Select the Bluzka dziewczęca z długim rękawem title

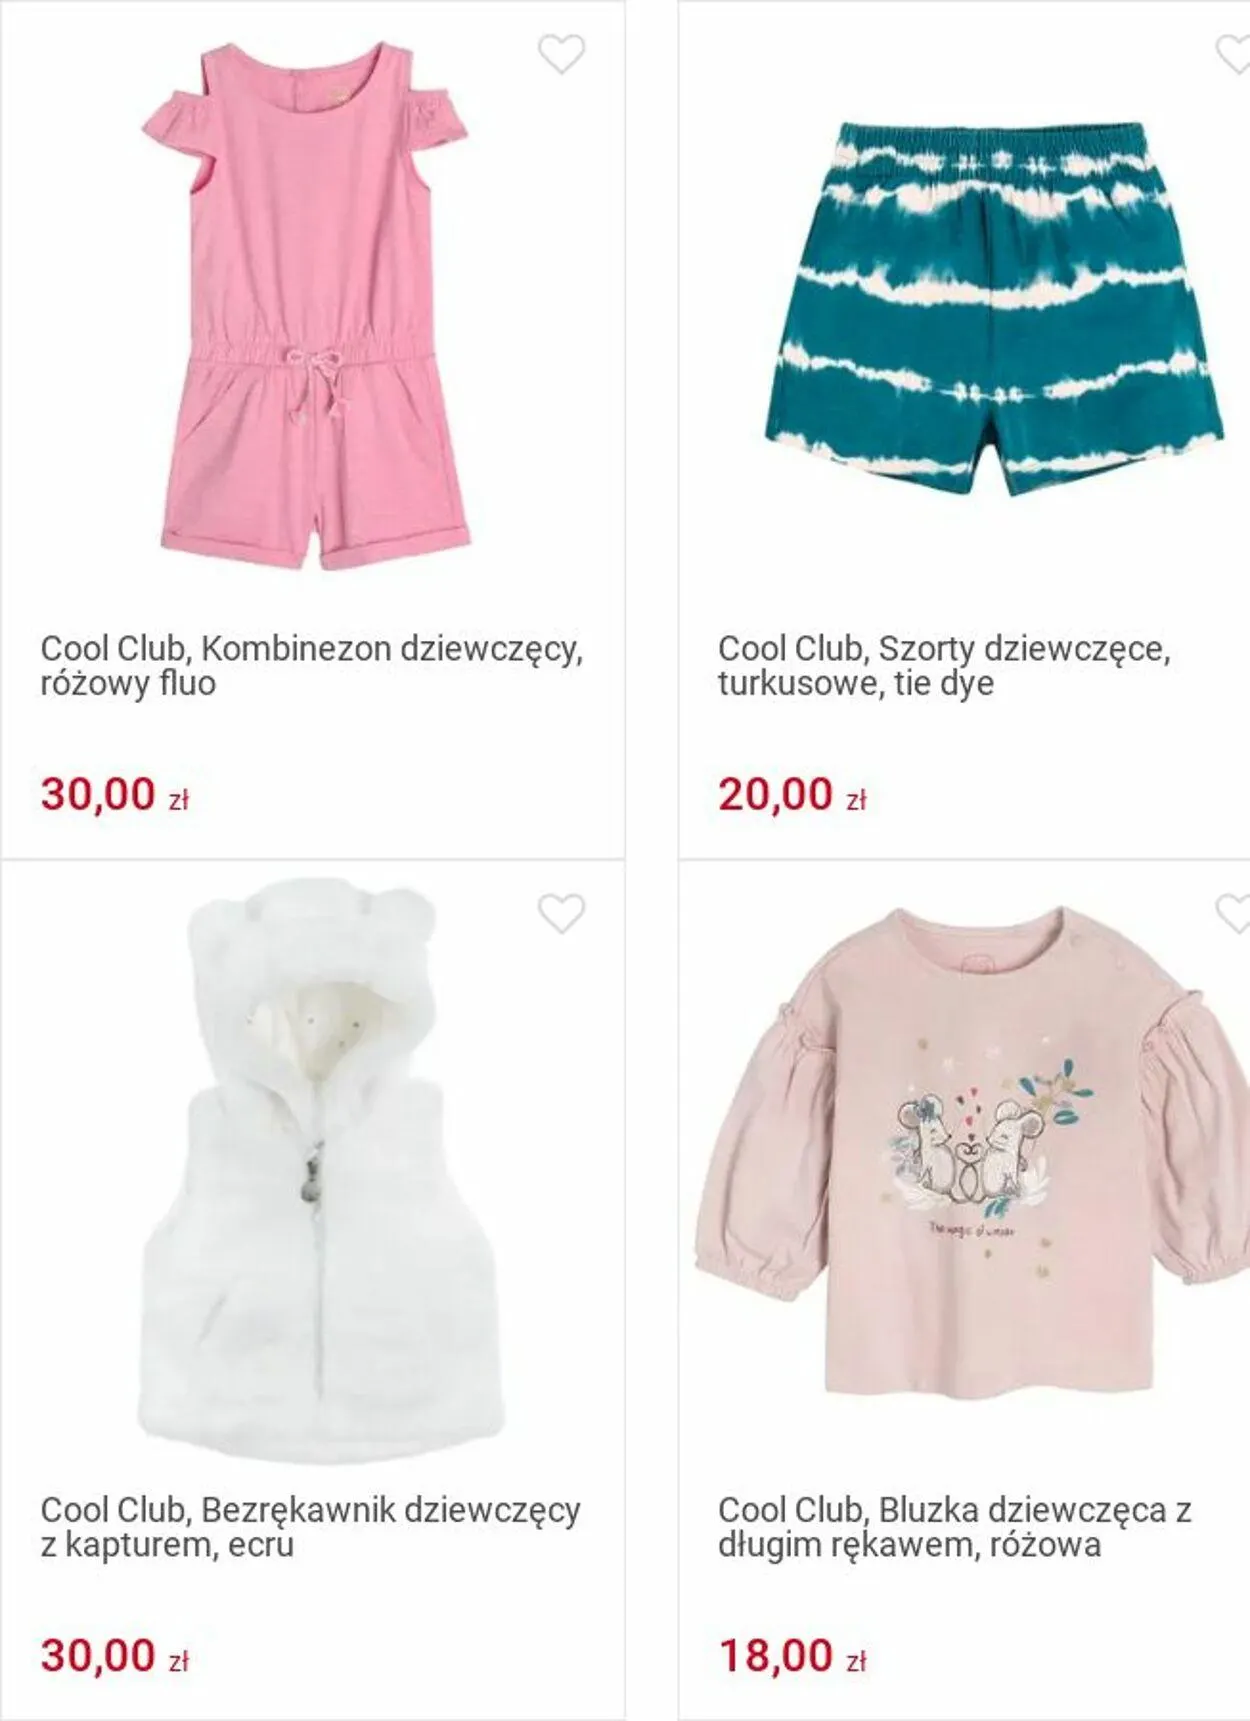(x=955, y=1527)
